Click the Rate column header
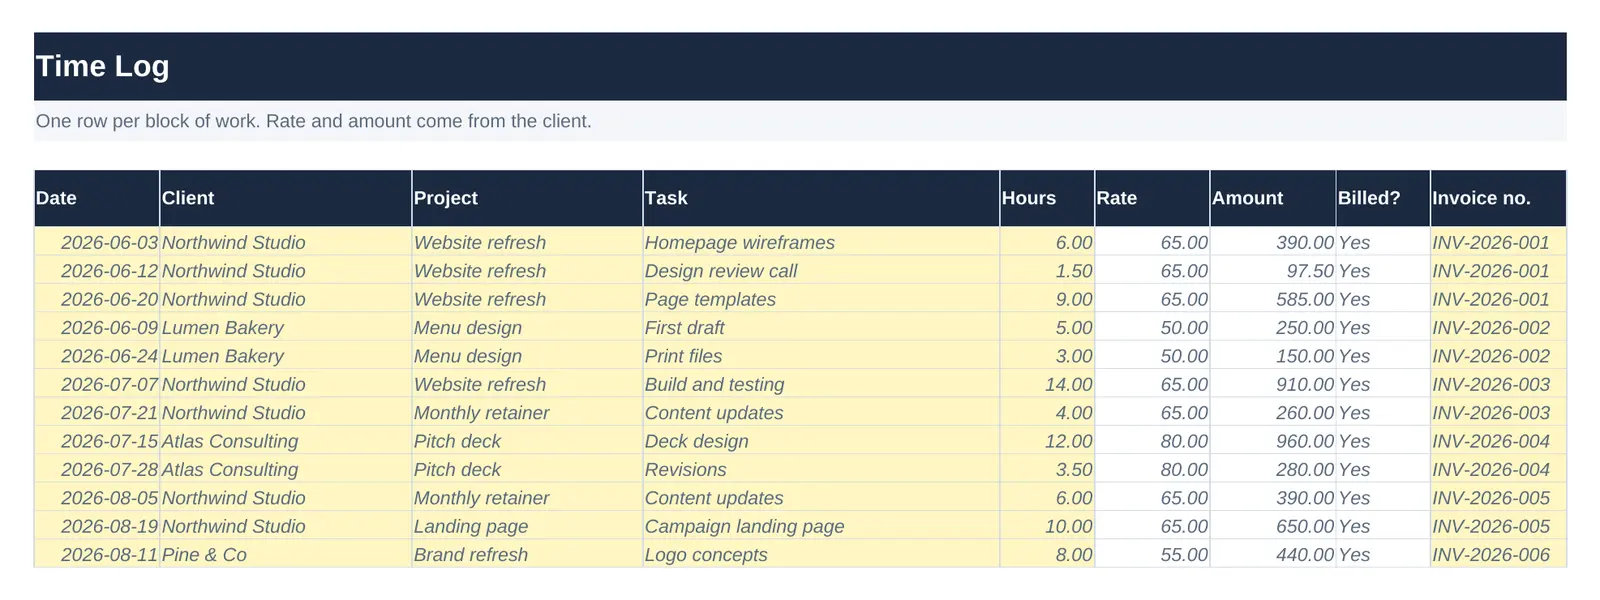Image resolution: width=1600 pixels, height=600 pixels. pos(1152,198)
